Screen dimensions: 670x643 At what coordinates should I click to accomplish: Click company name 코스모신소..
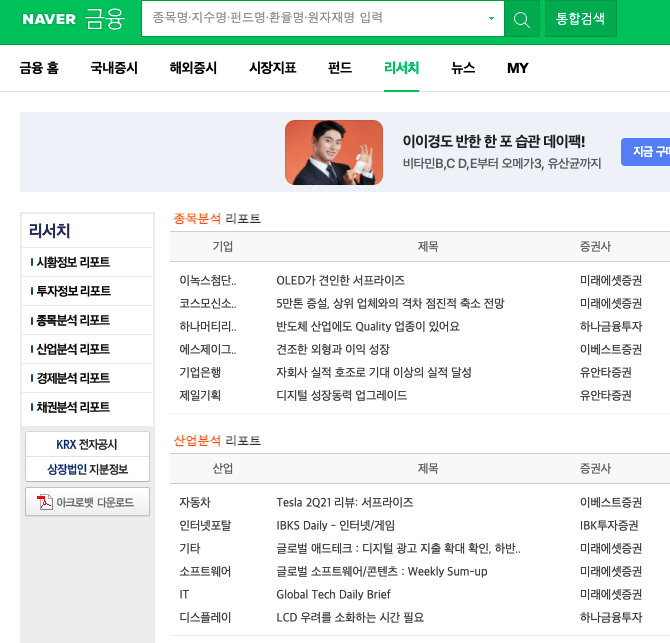pos(208,304)
